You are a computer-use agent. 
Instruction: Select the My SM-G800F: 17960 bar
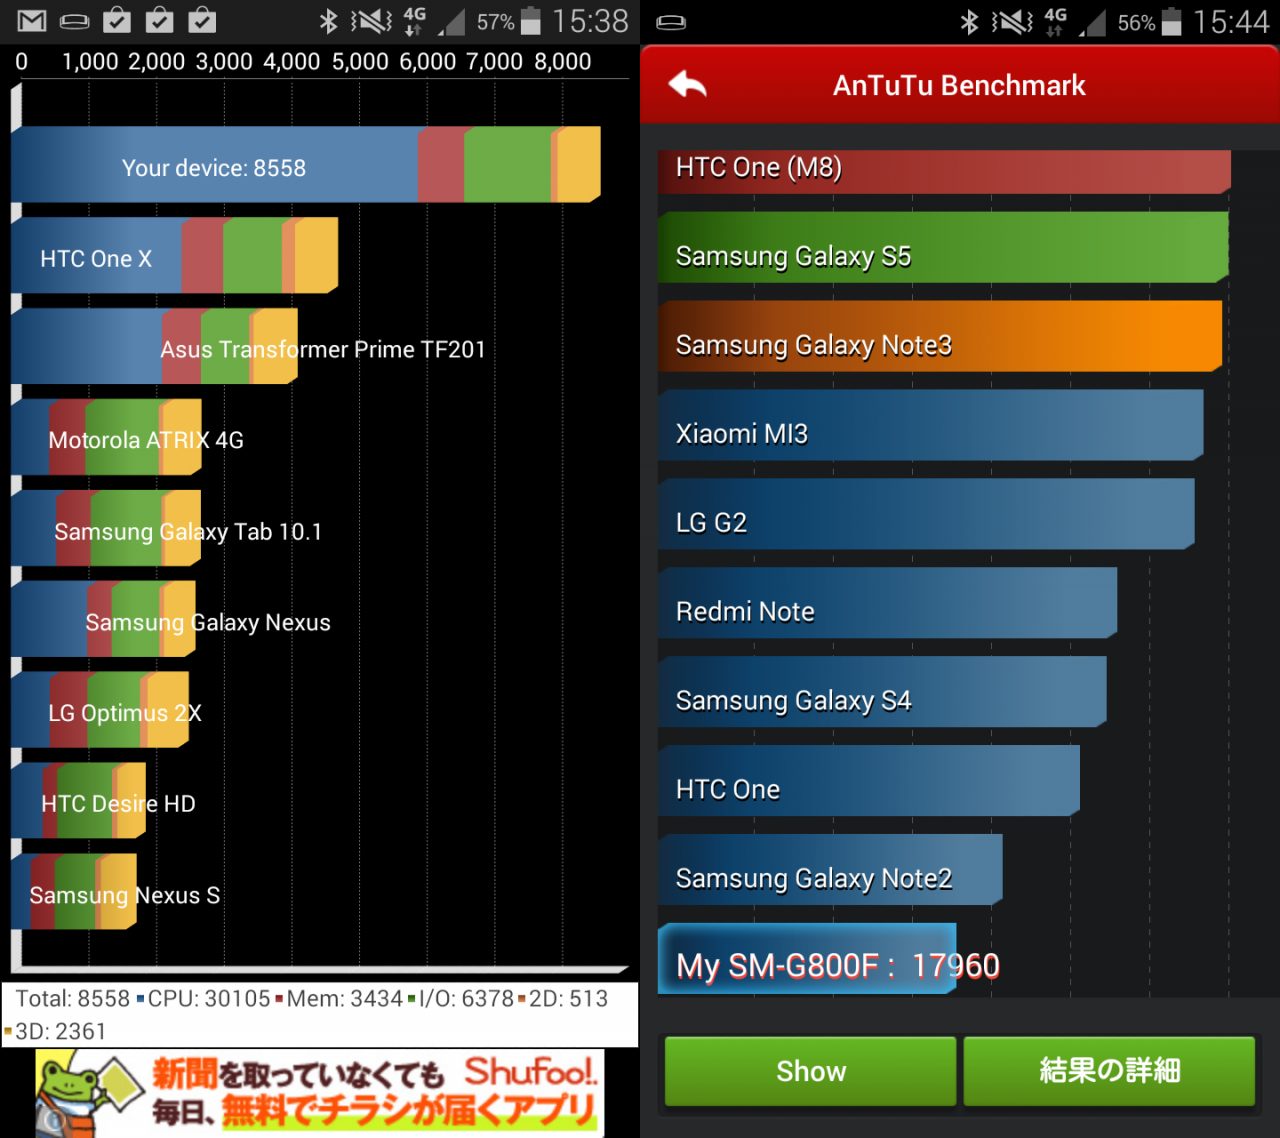point(807,959)
